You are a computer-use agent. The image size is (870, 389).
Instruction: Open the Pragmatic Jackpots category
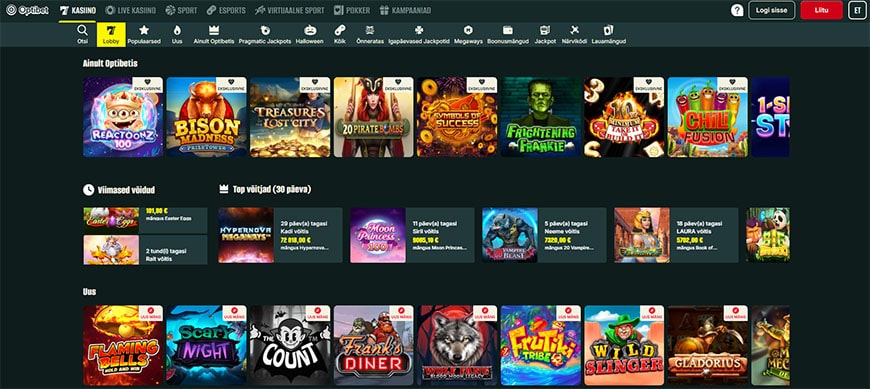pyautogui.click(x=265, y=34)
